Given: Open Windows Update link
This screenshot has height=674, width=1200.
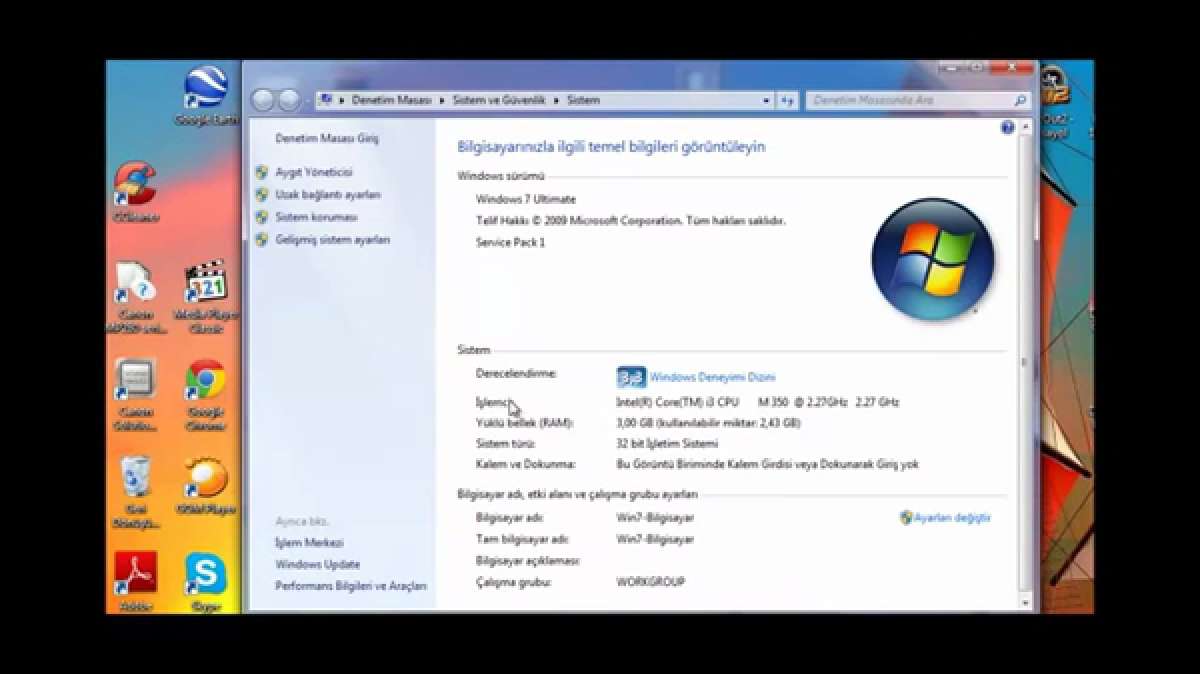Looking at the screenshot, I should pos(317,564).
